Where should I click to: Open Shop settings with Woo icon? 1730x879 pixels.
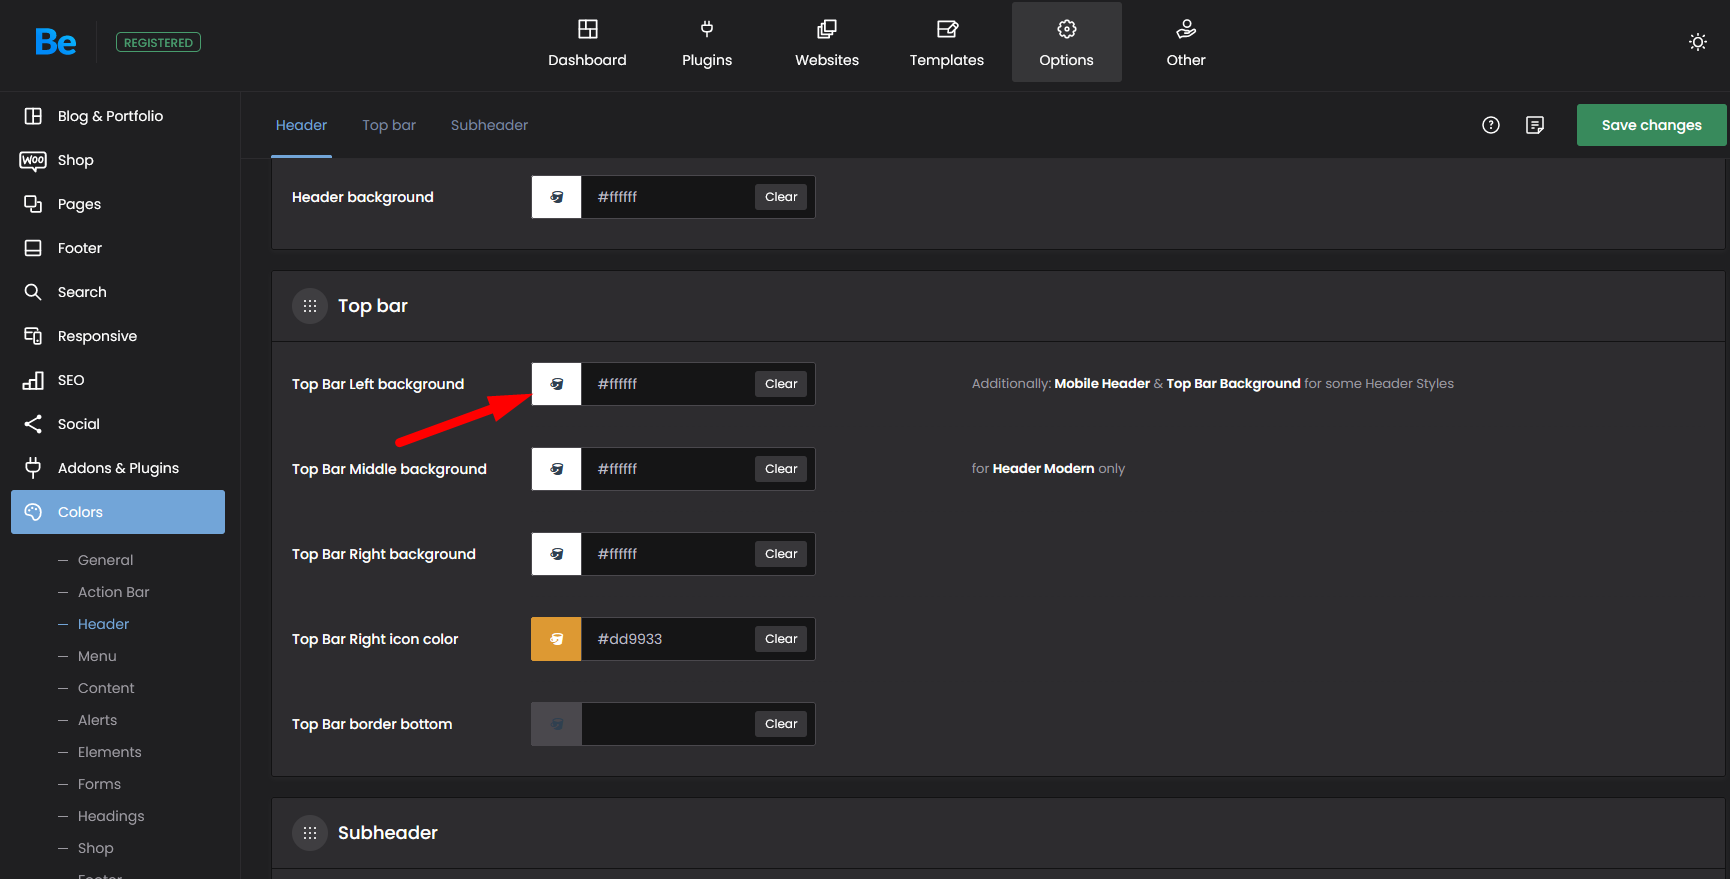point(118,160)
